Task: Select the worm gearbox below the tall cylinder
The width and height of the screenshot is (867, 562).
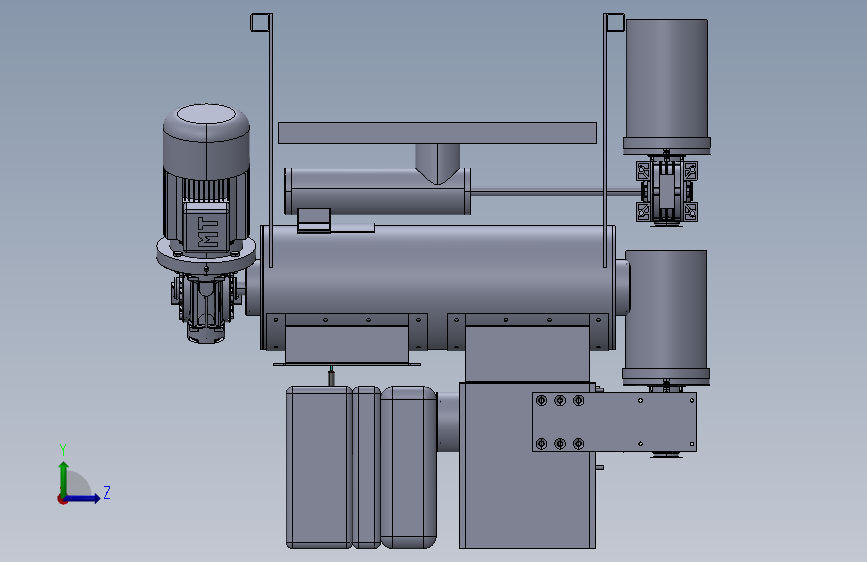Action: [666, 190]
